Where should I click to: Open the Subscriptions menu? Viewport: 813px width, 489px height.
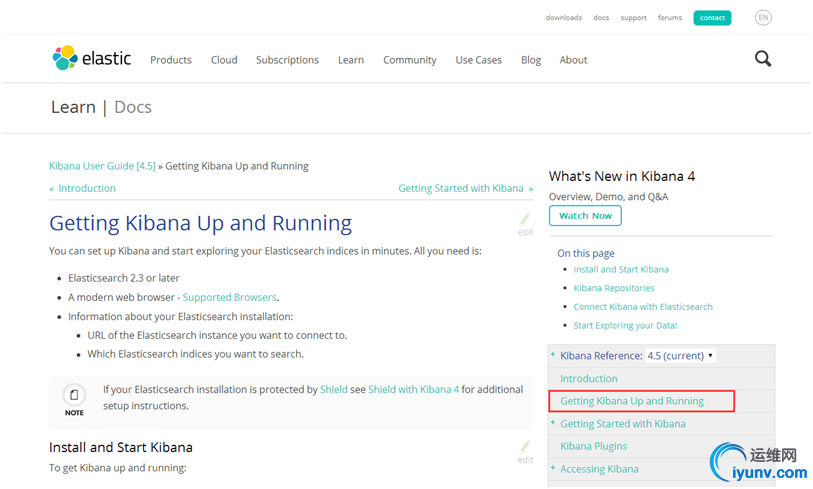coord(287,60)
